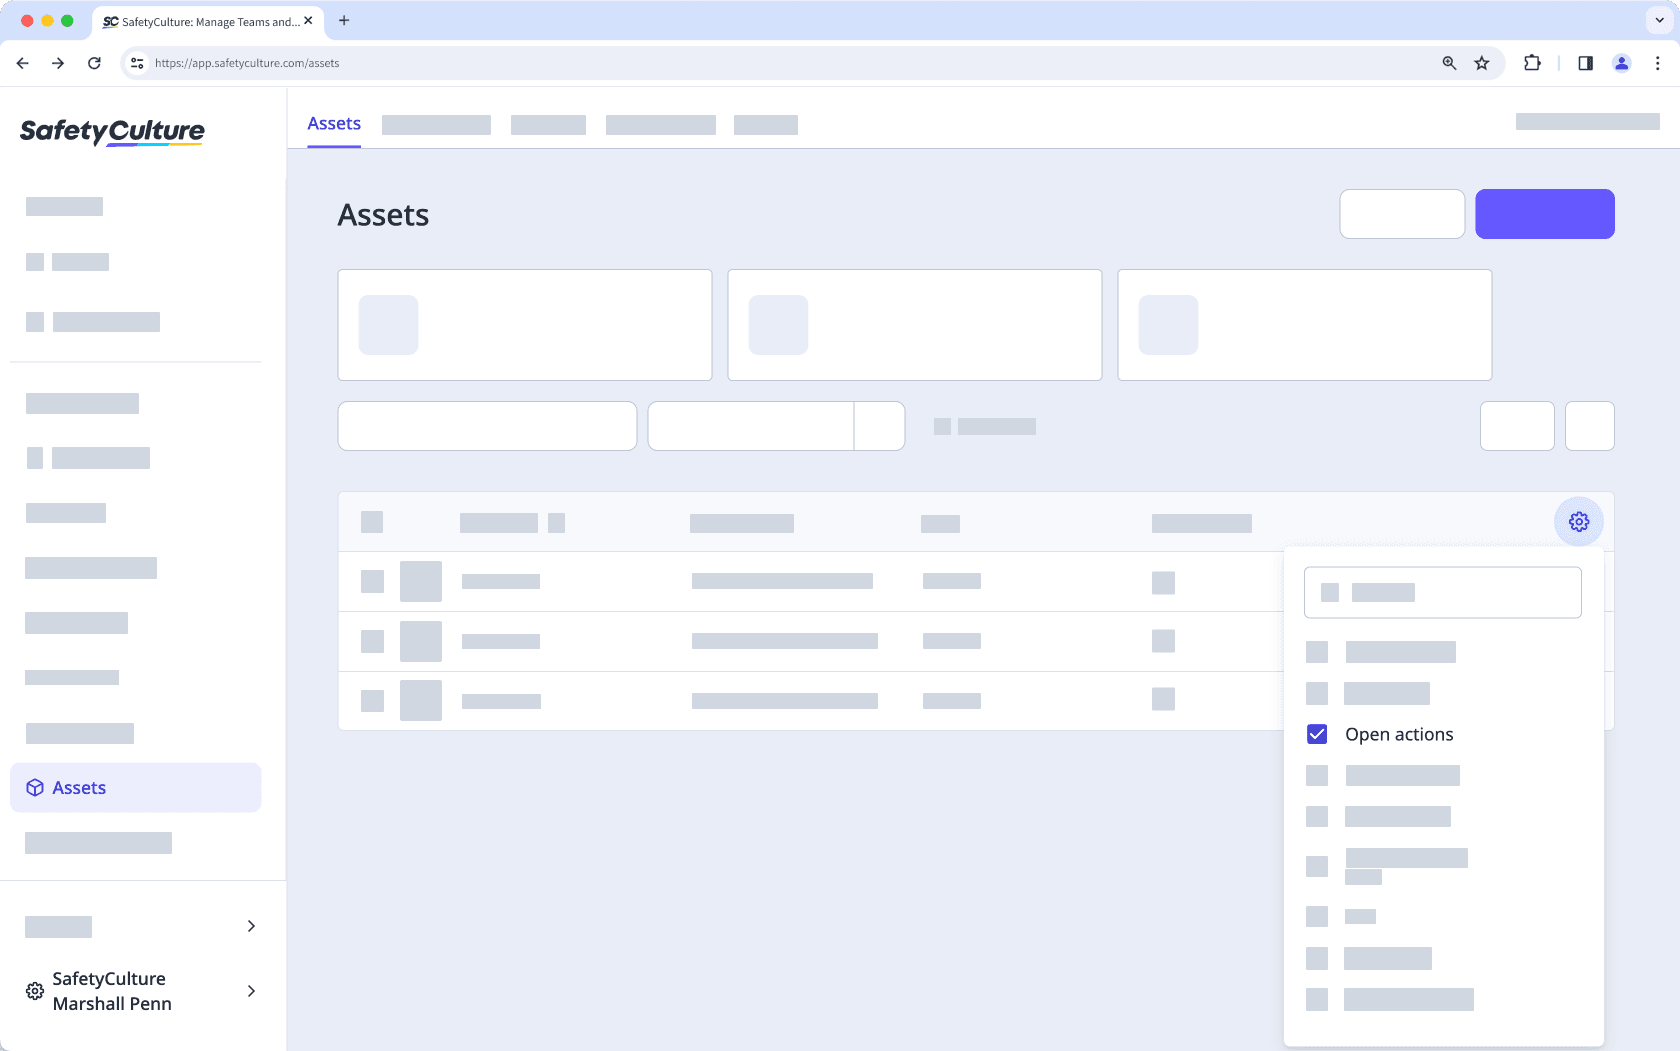Expand the chevron next to SafetyCulture Marshall Penn
This screenshot has width=1680, height=1051.
pos(251,991)
